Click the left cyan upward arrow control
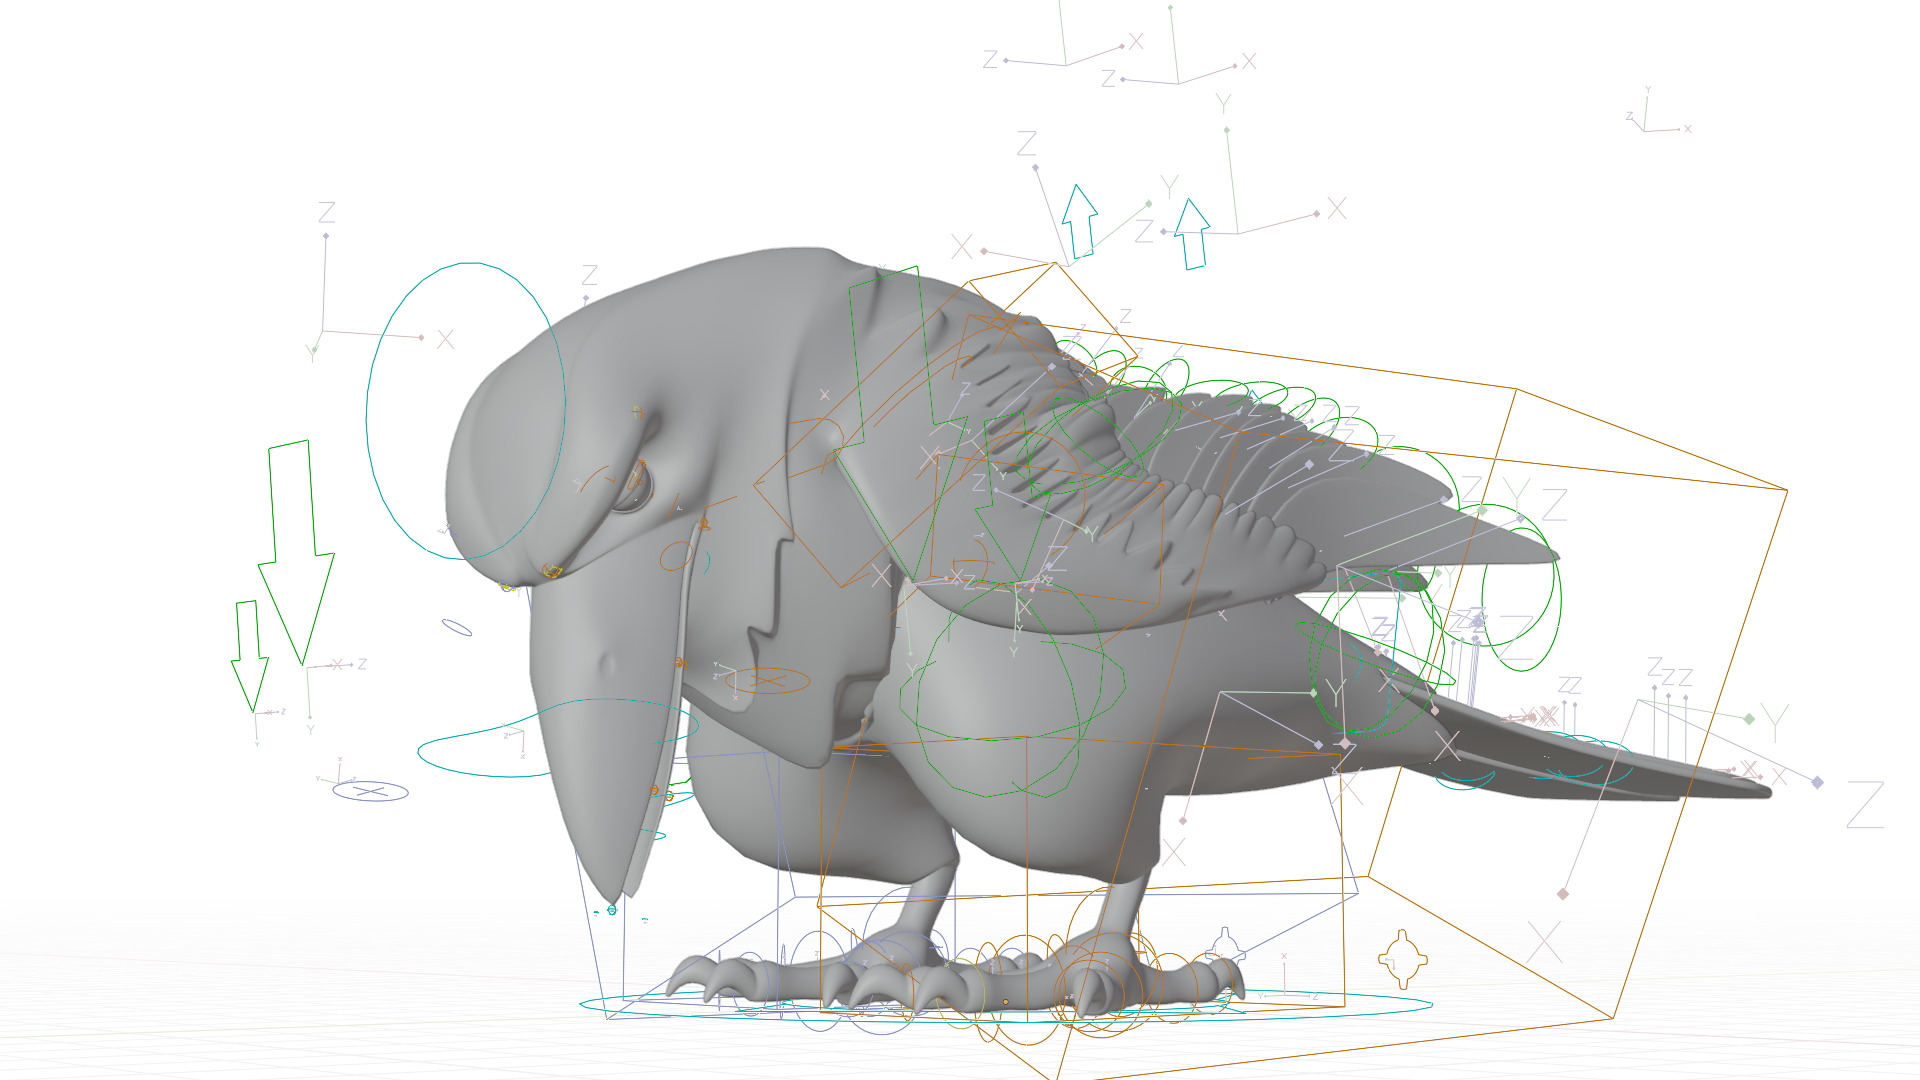This screenshot has height=1080, width=1920. pos(1080,221)
